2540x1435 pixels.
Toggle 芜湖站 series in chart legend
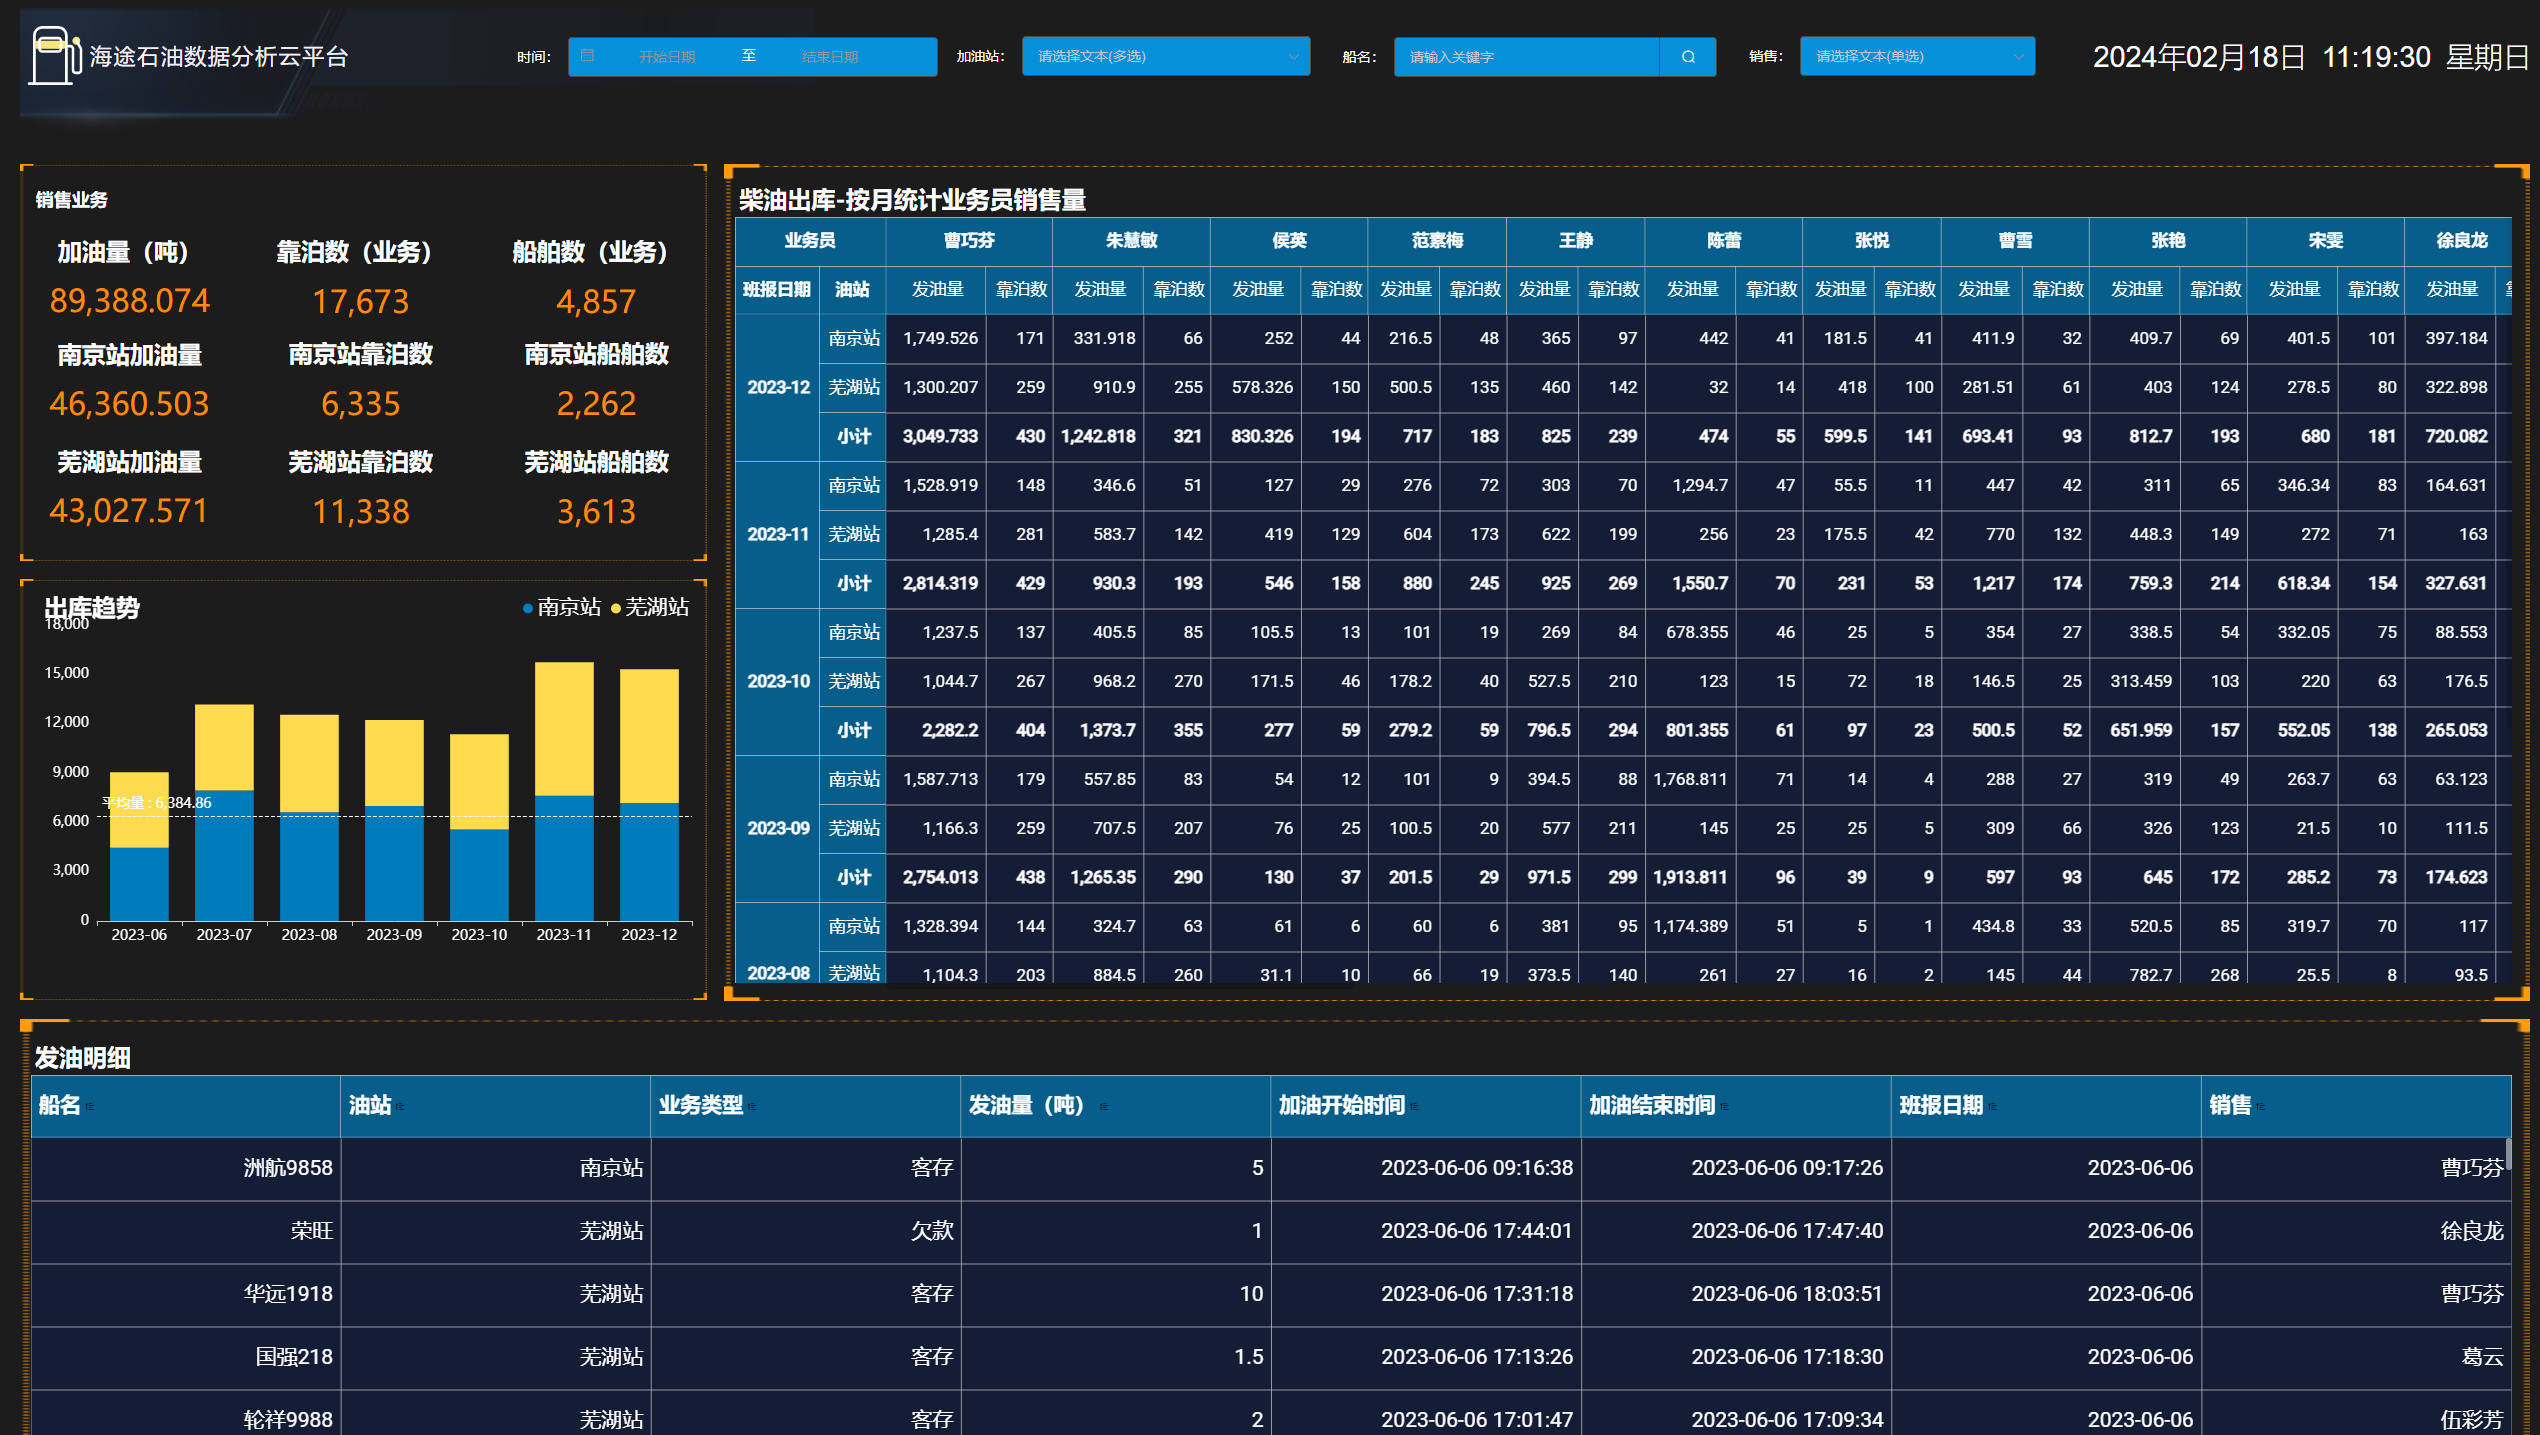[650, 607]
